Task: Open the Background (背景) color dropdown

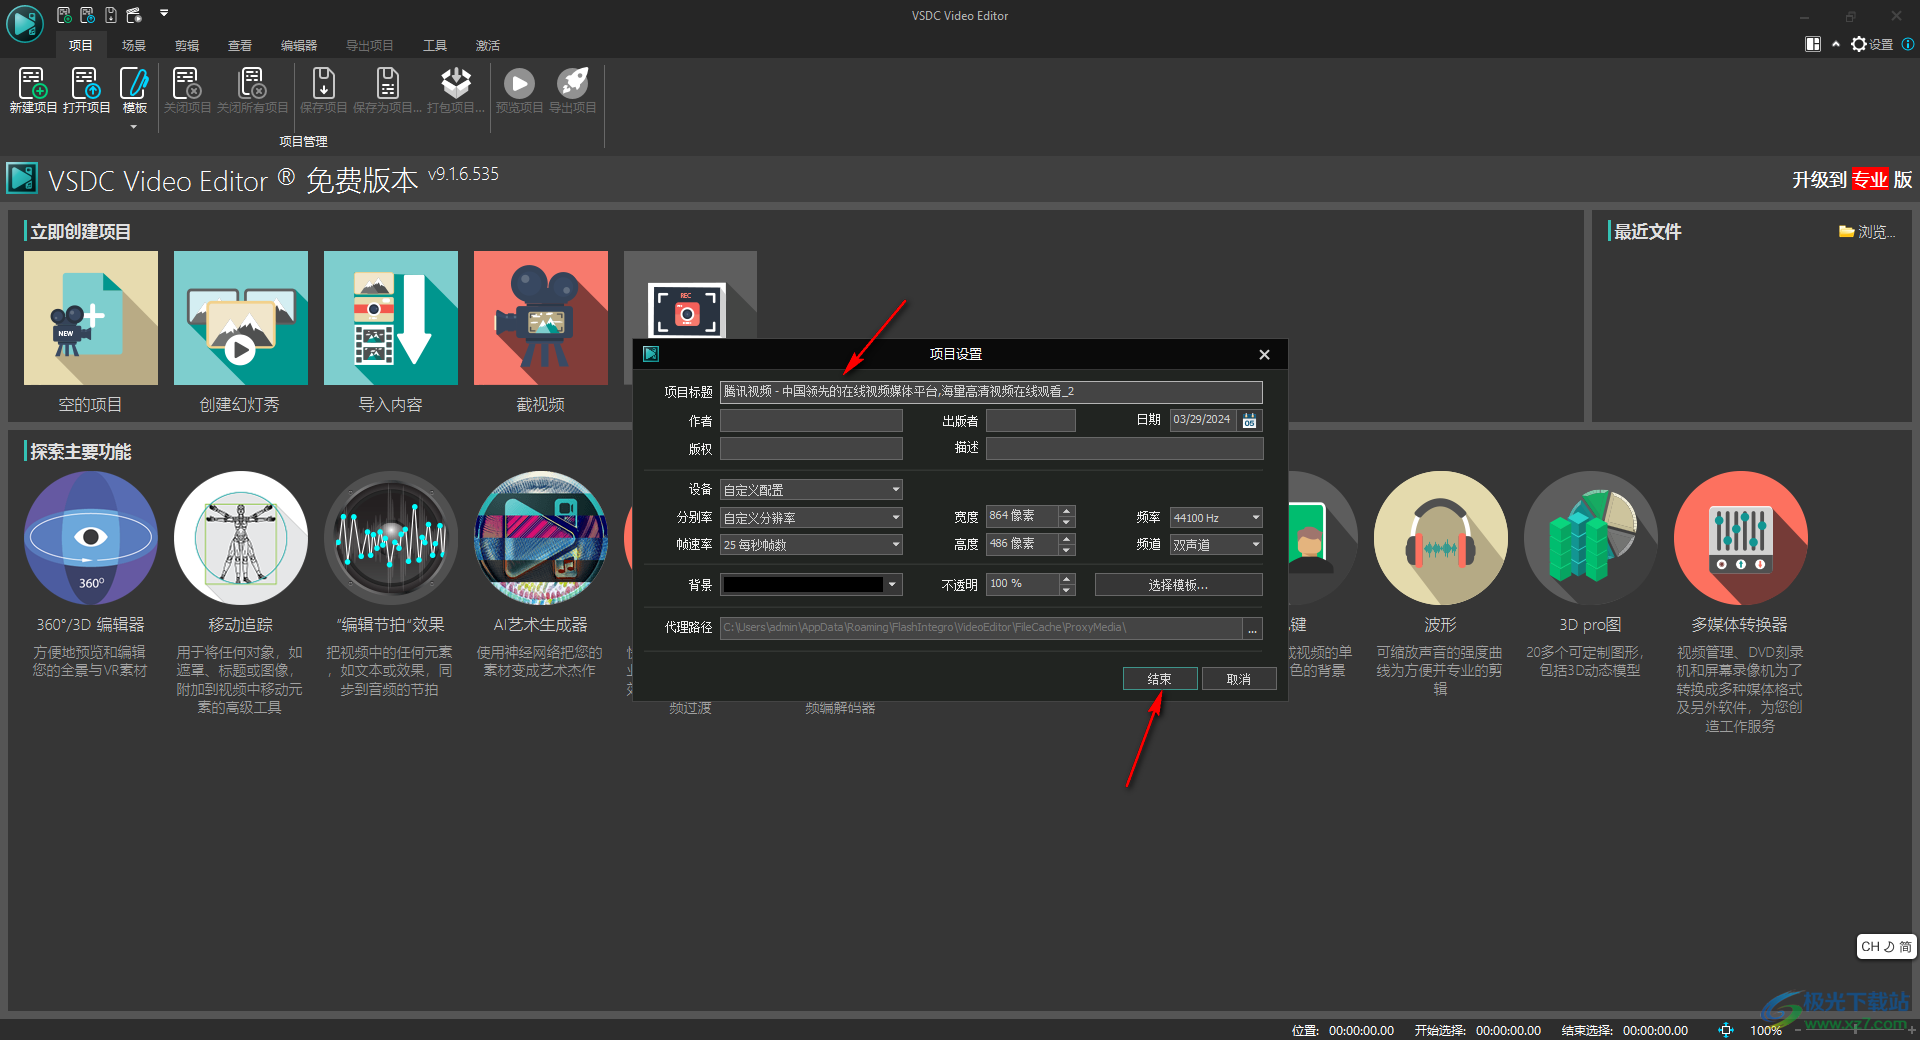Action: click(x=892, y=585)
